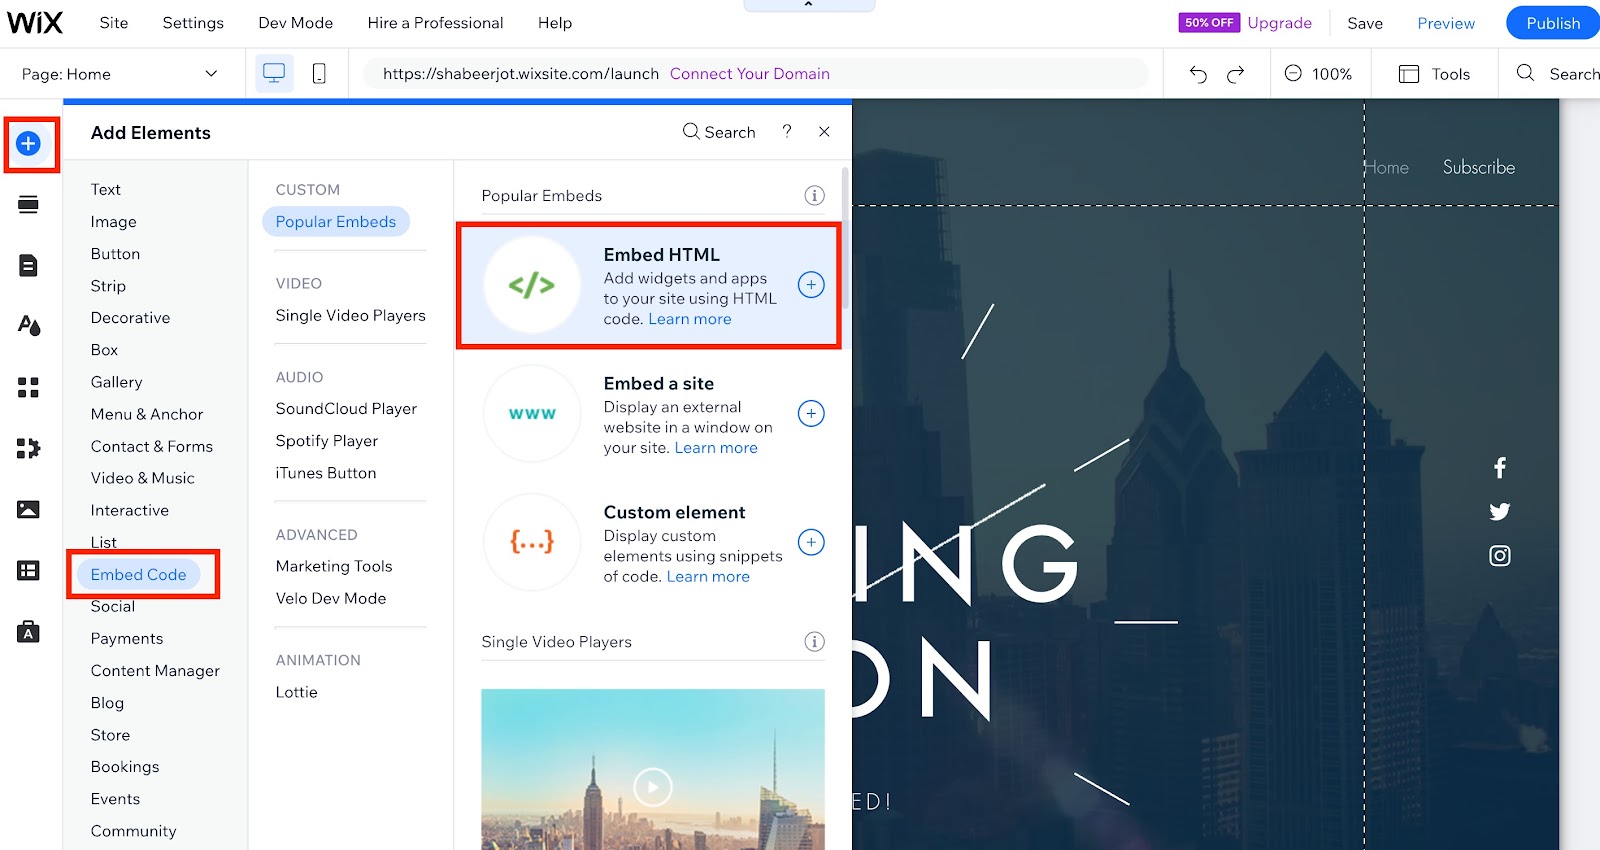Show info for Single Video Players section
This screenshot has width=1600, height=850.
[815, 641]
